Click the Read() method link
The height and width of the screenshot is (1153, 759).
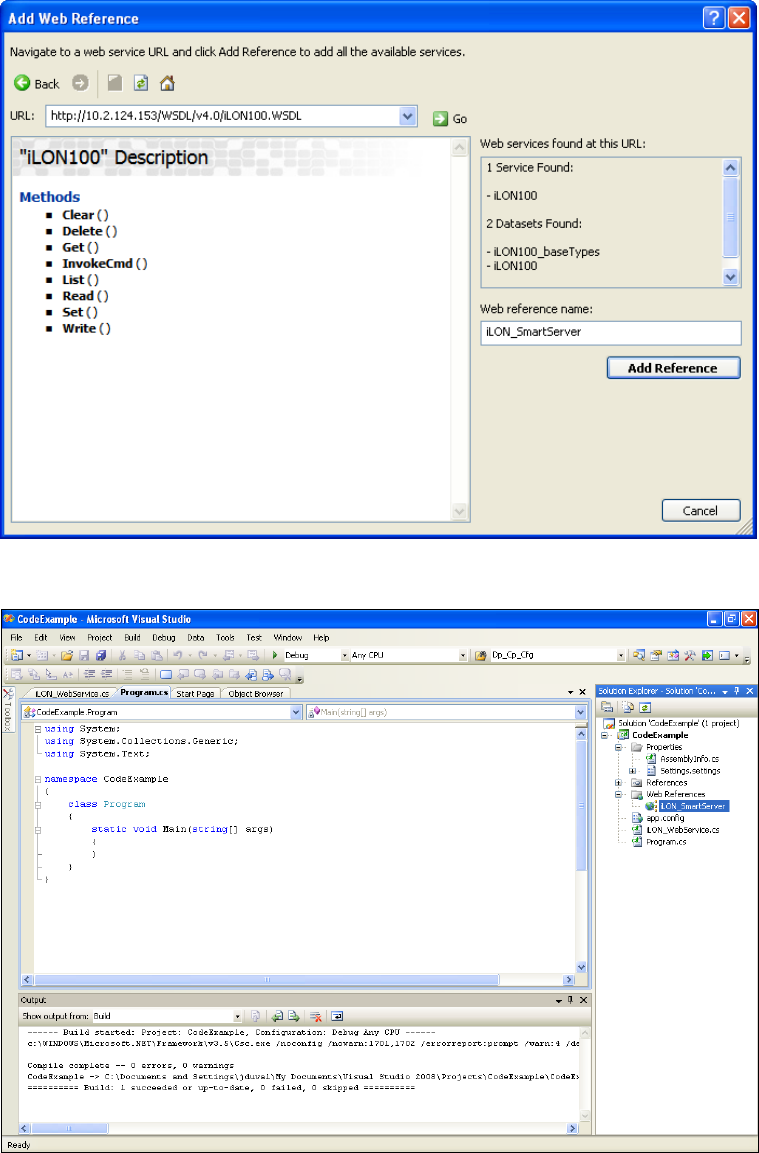[85, 296]
